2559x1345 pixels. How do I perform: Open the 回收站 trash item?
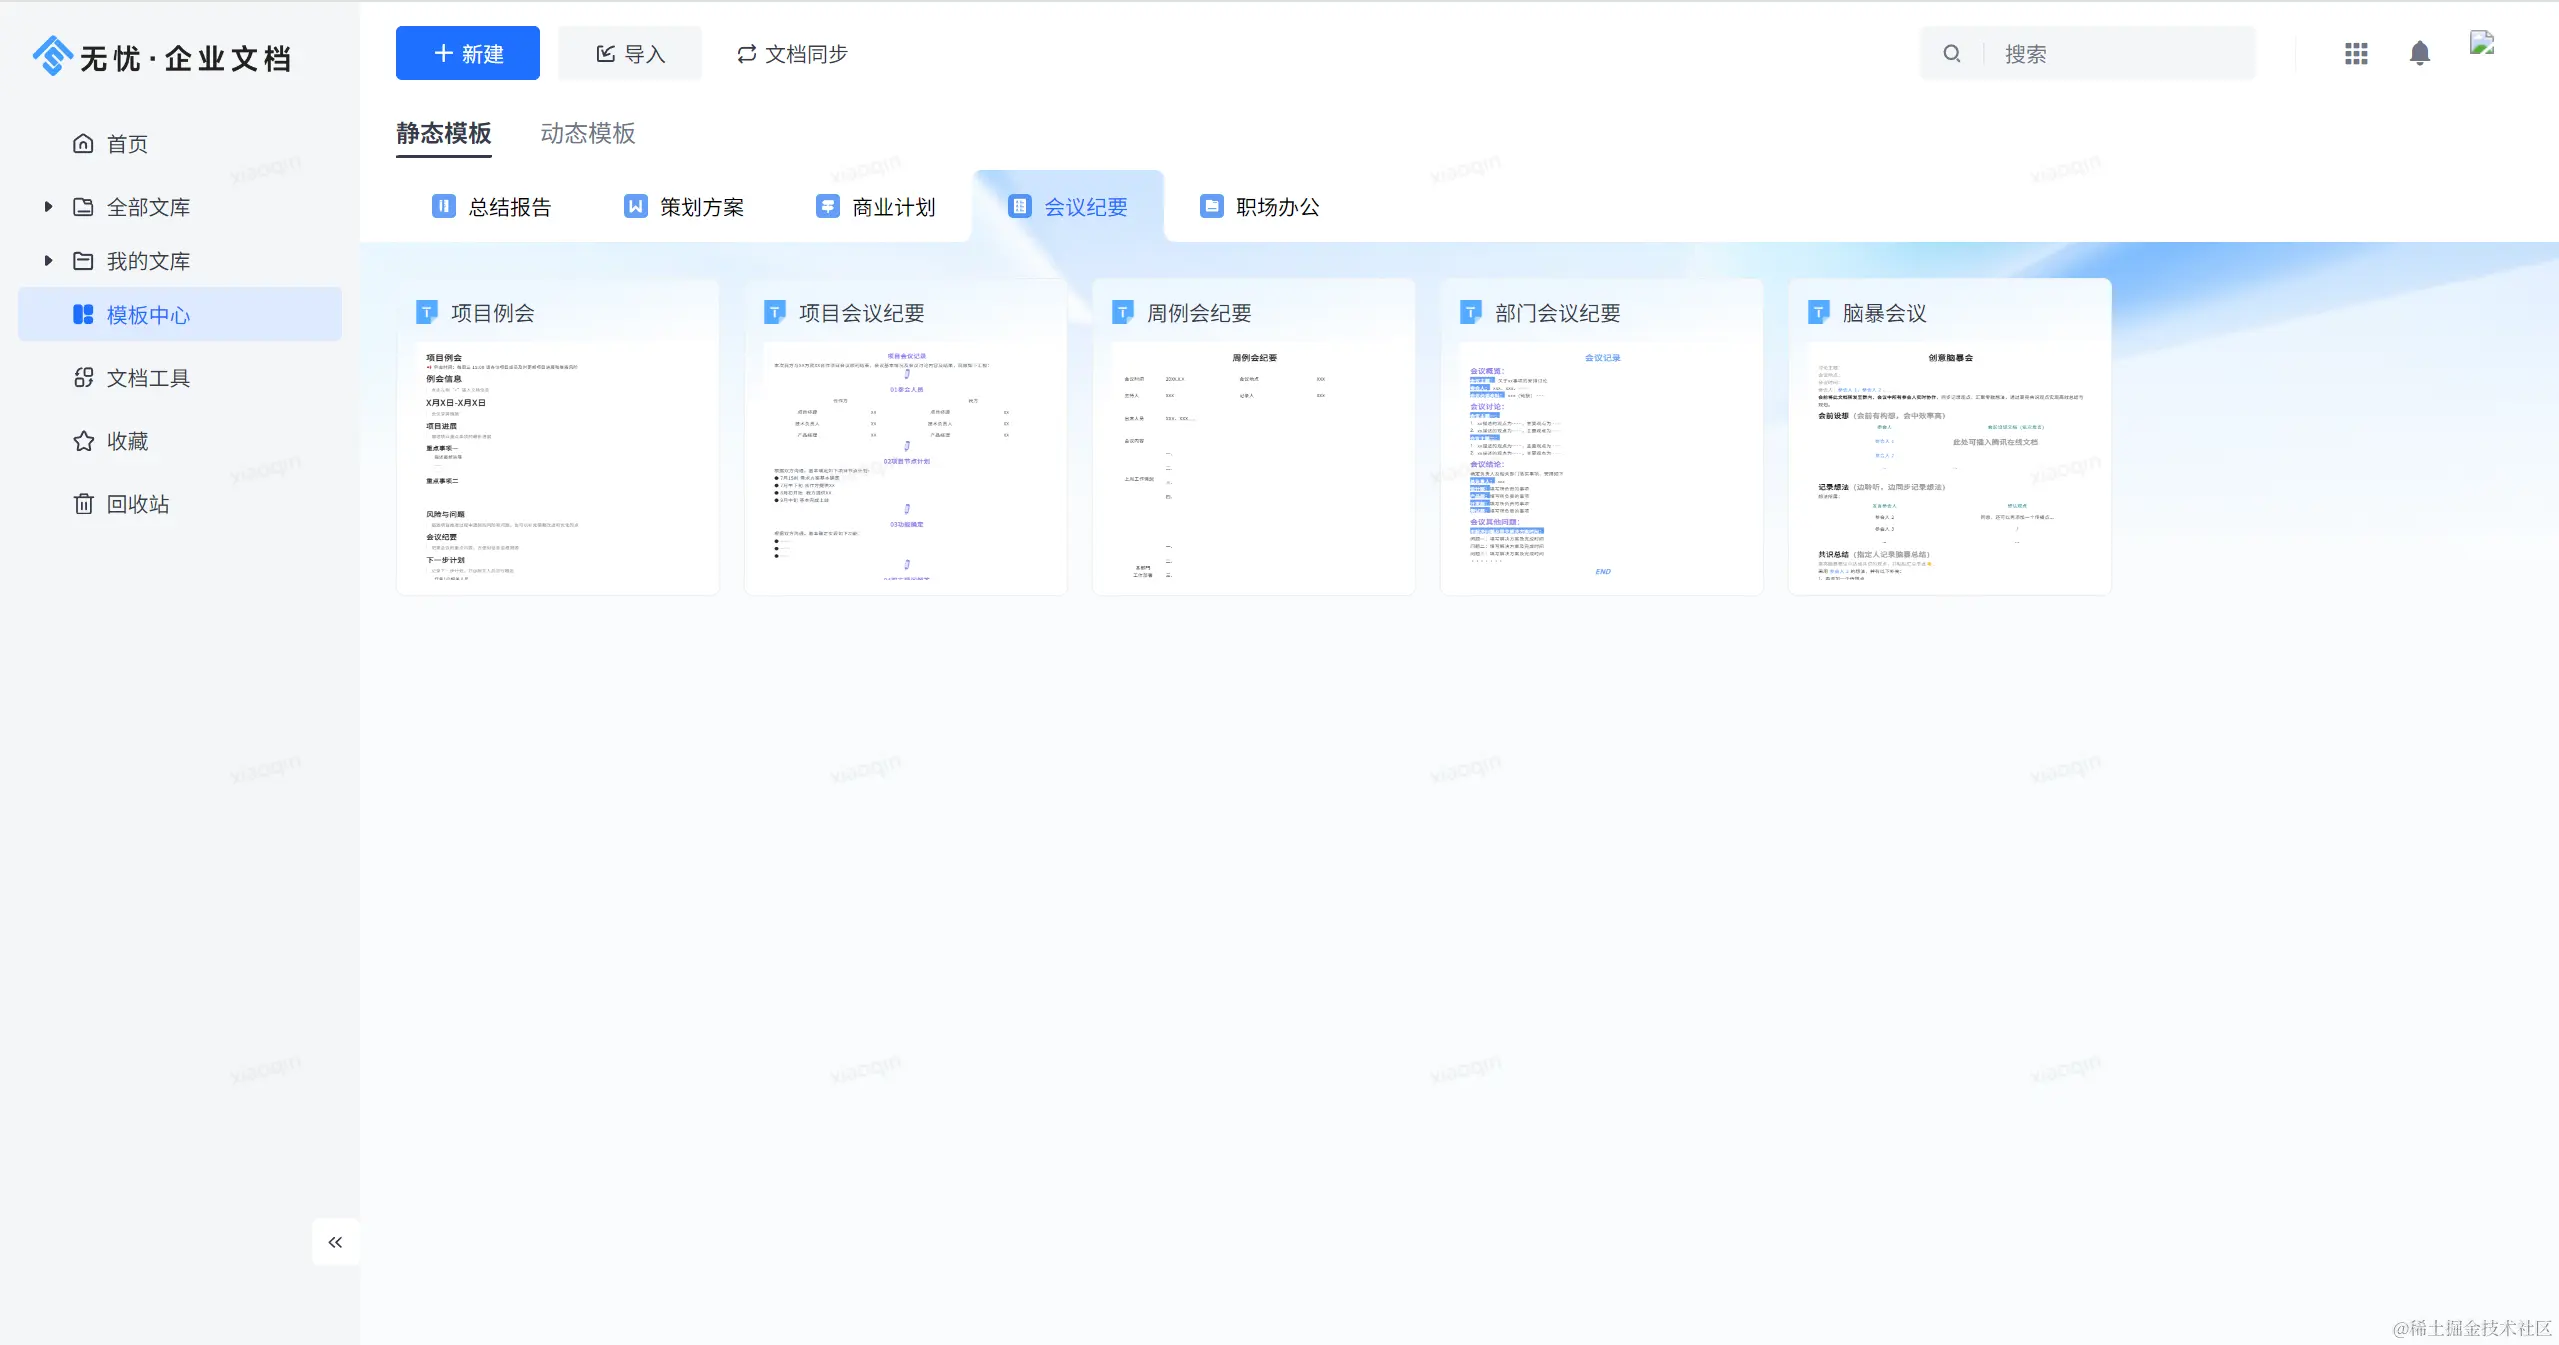[137, 504]
